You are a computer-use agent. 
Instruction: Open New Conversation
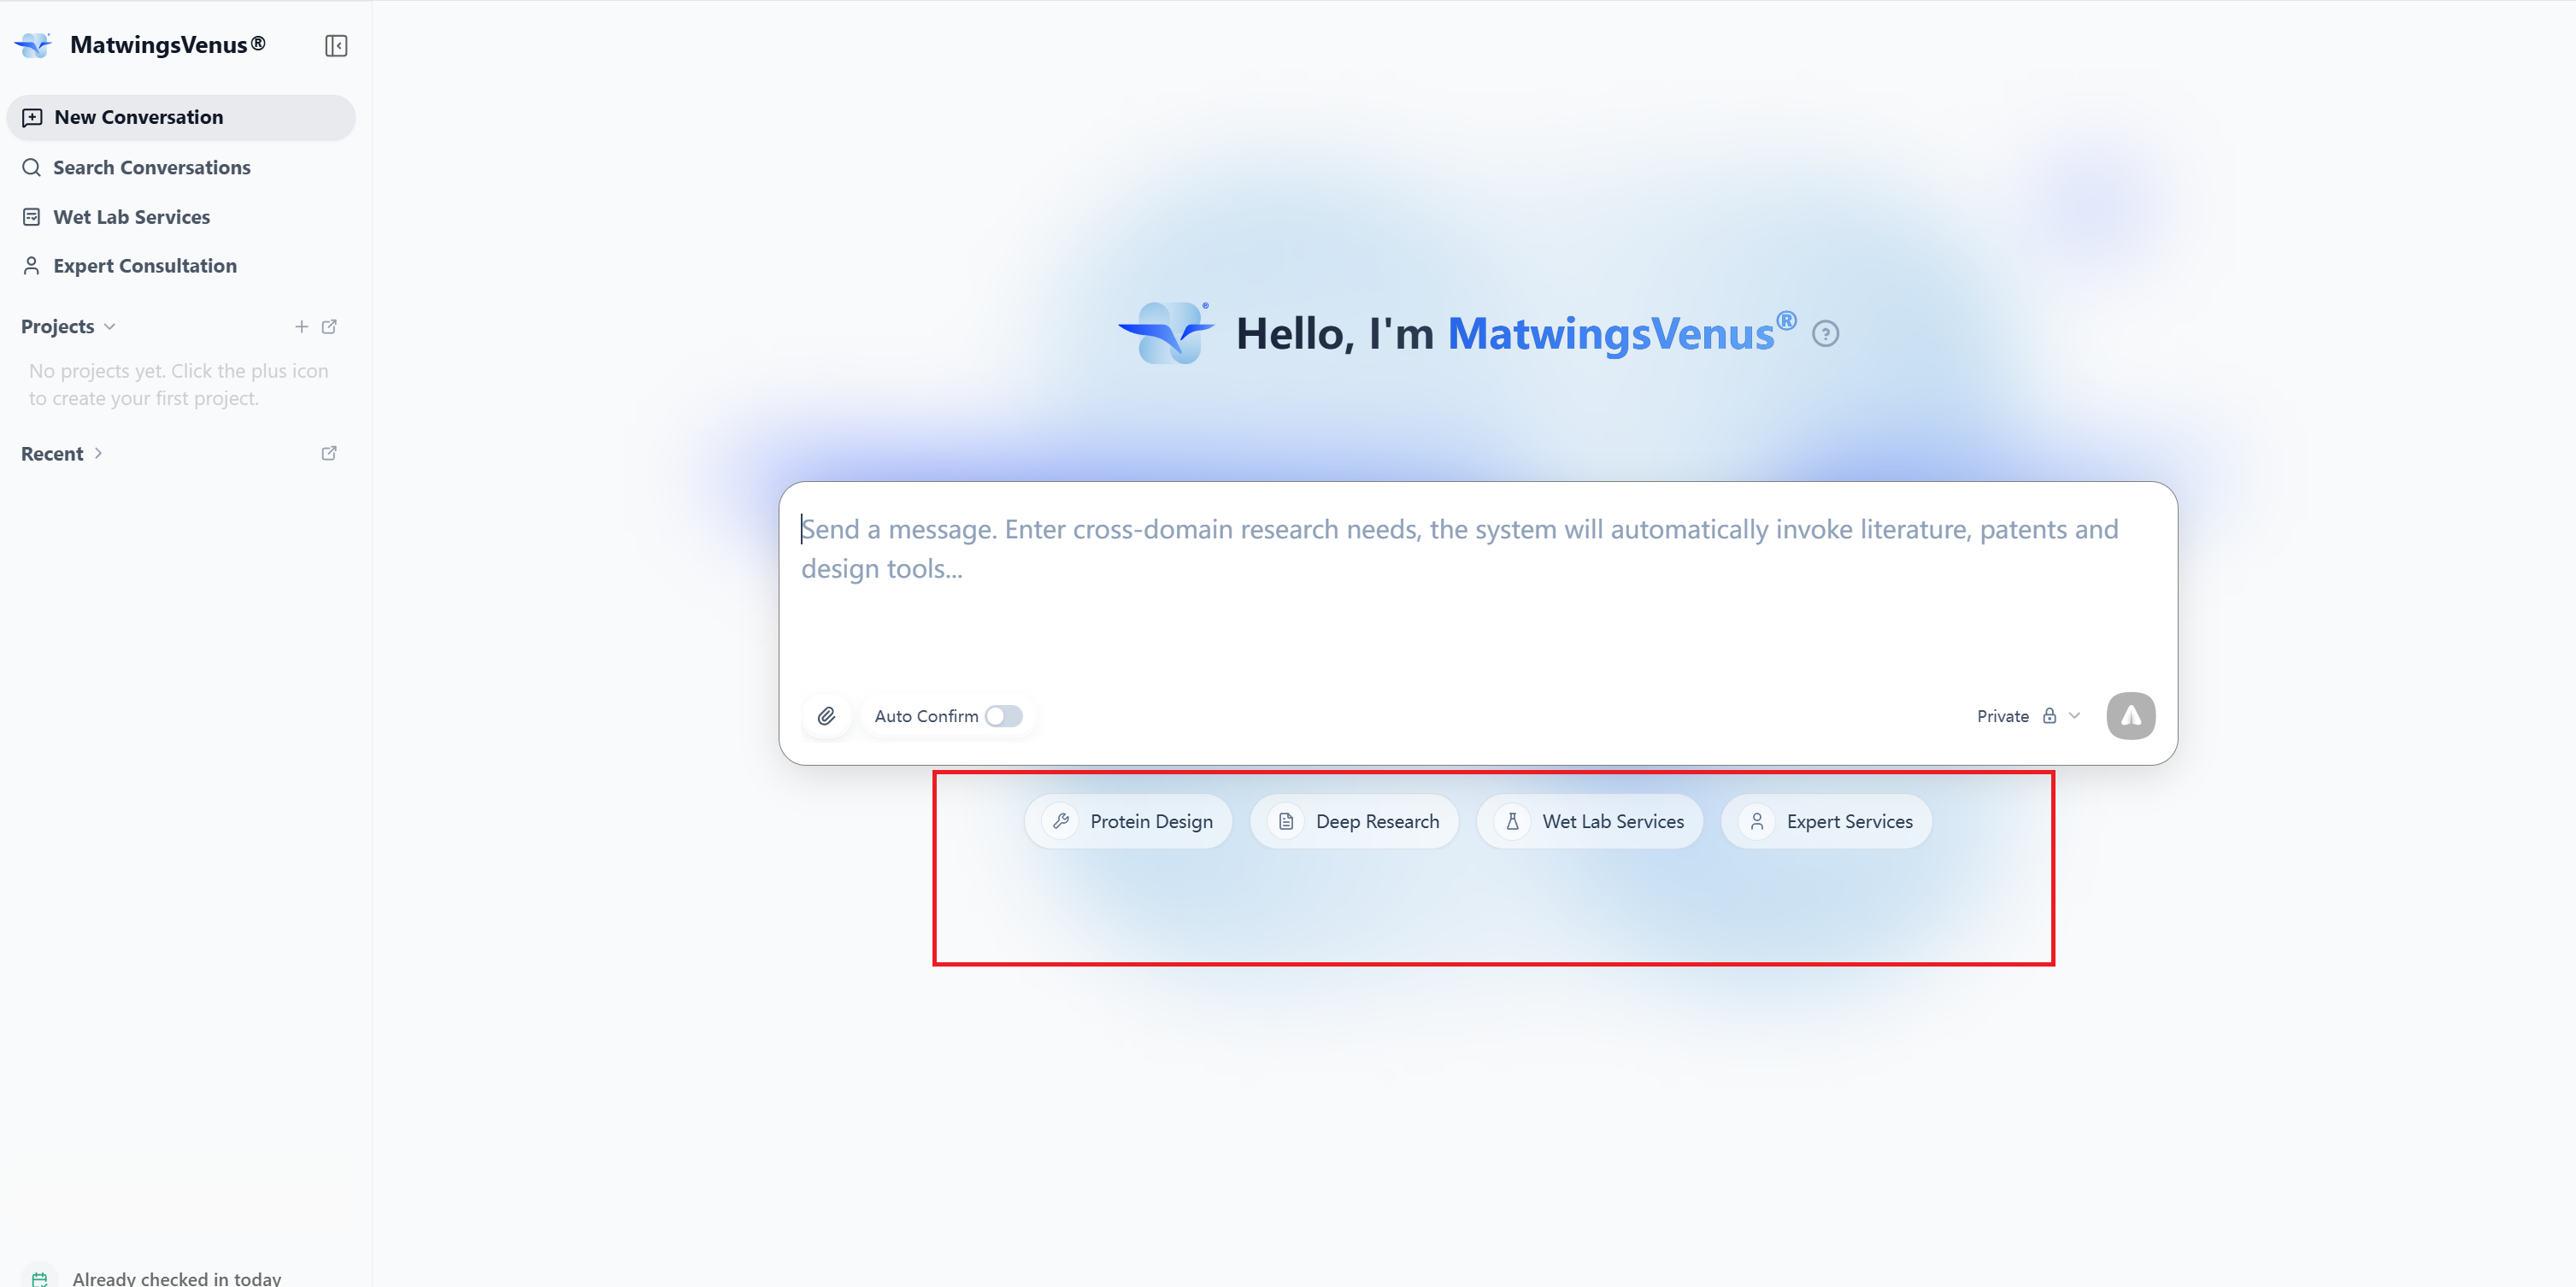pyautogui.click(x=181, y=117)
